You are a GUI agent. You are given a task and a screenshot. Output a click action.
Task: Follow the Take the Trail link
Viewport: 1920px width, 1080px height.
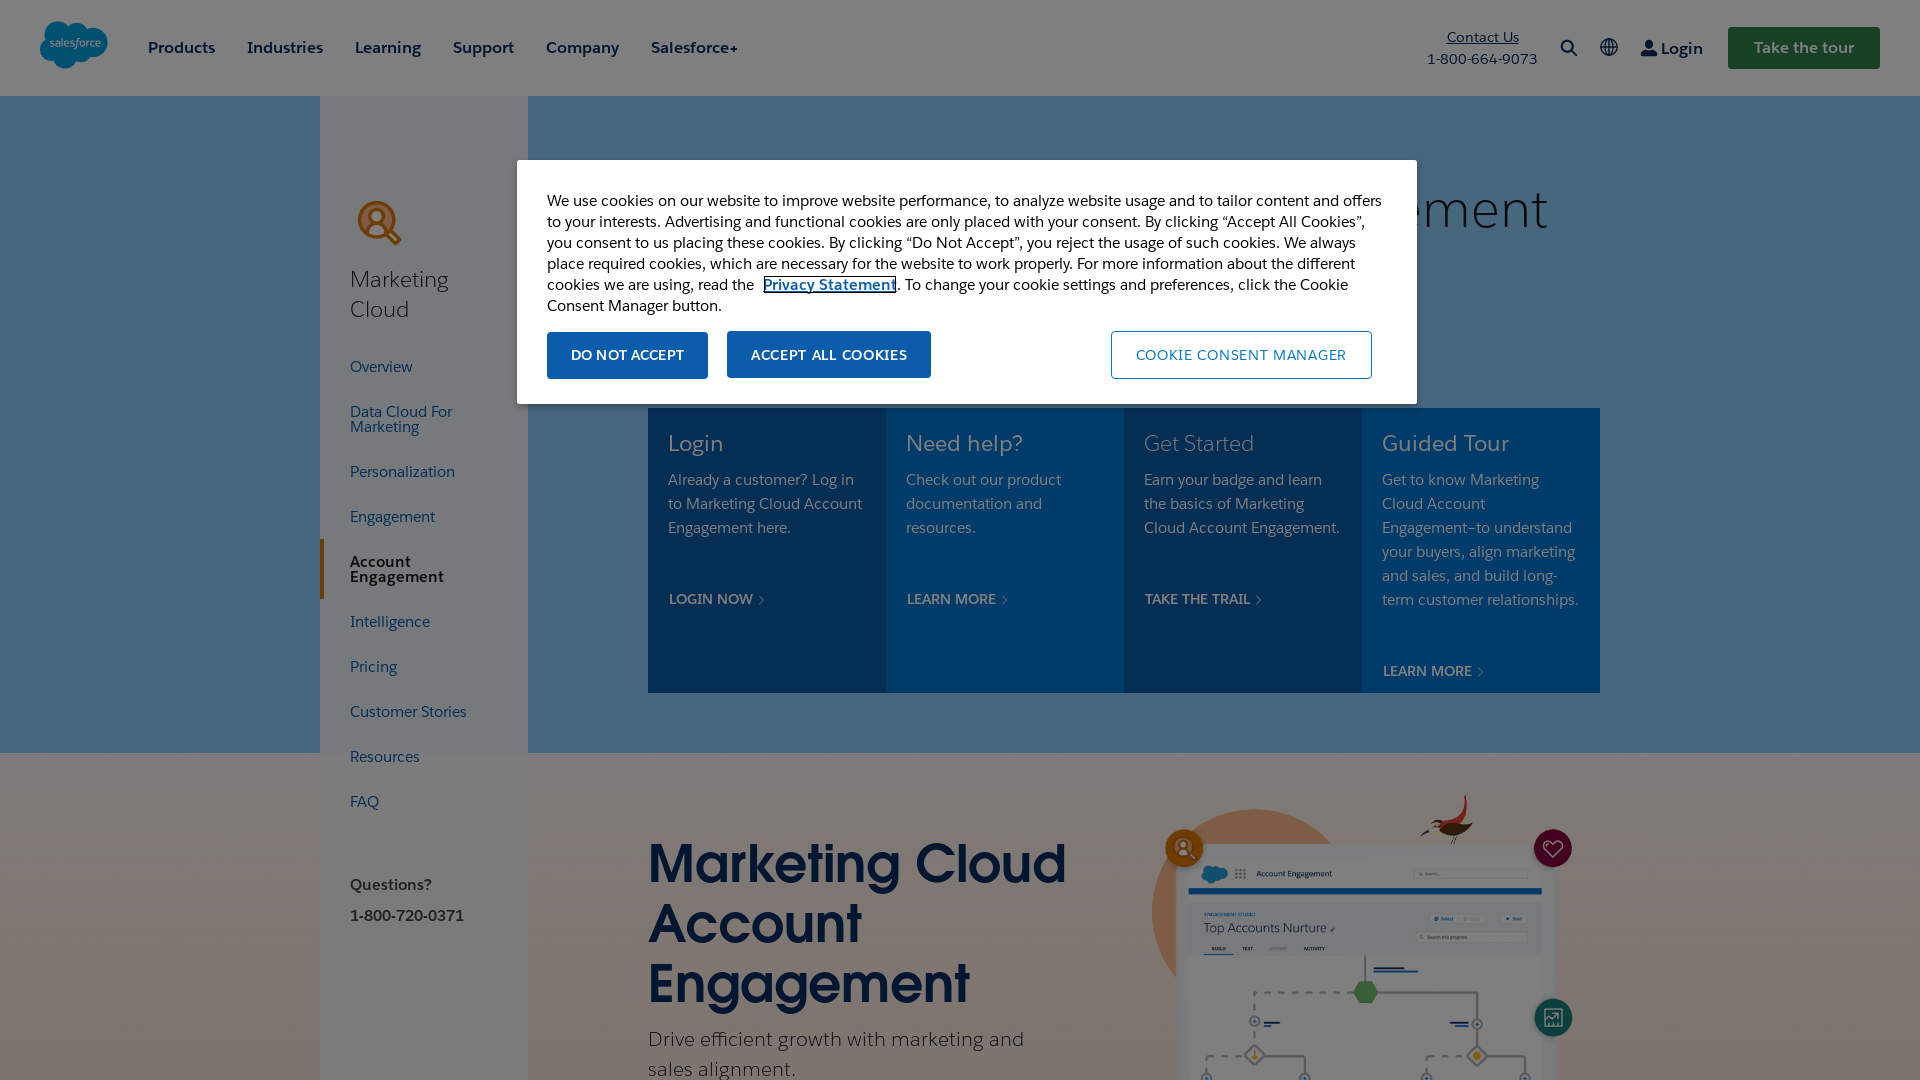[x=1196, y=599]
